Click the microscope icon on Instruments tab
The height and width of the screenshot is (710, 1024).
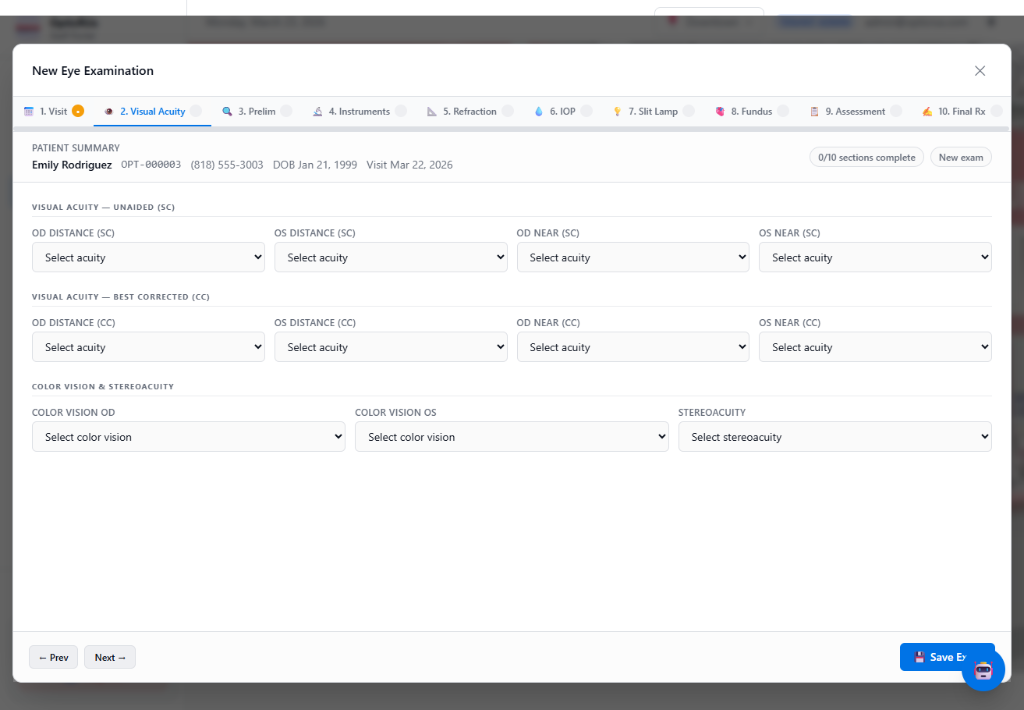pyautogui.click(x=317, y=111)
